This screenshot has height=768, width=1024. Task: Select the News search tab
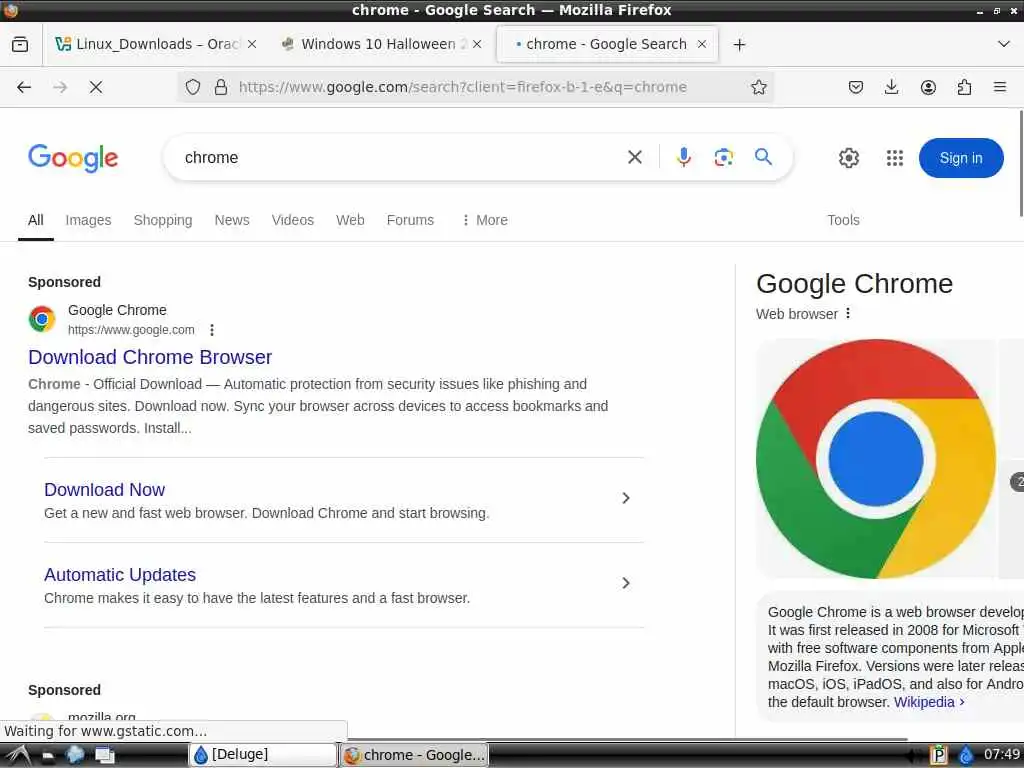coord(232,220)
